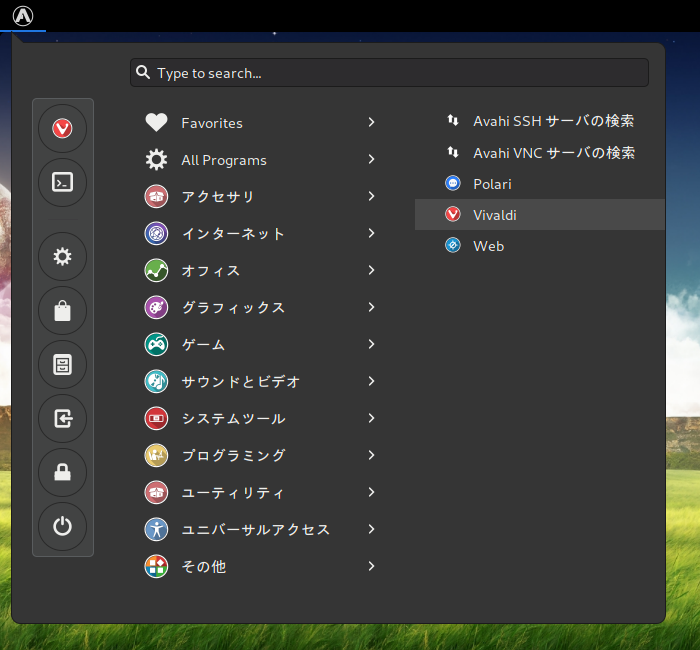700x650 pixels.
Task: Select the その他 category label
Action: [204, 567]
